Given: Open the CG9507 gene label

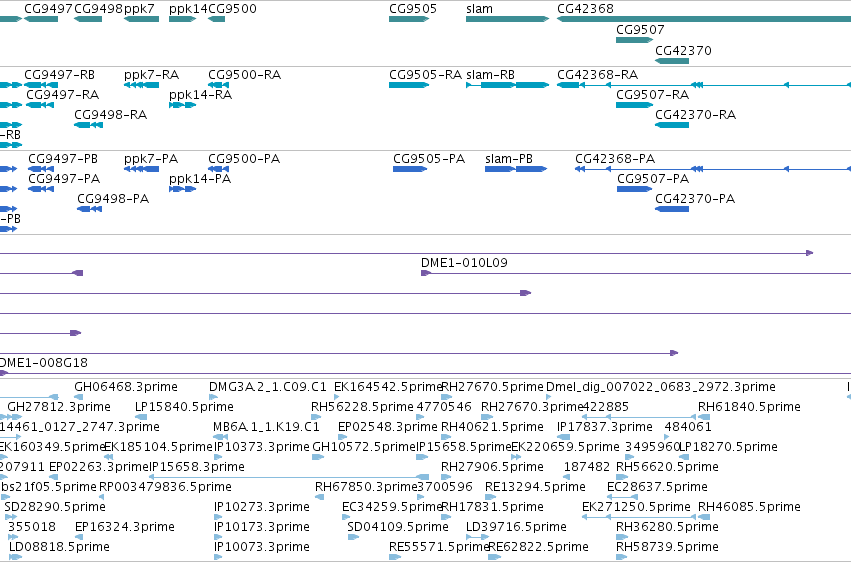Looking at the screenshot, I should [640, 30].
